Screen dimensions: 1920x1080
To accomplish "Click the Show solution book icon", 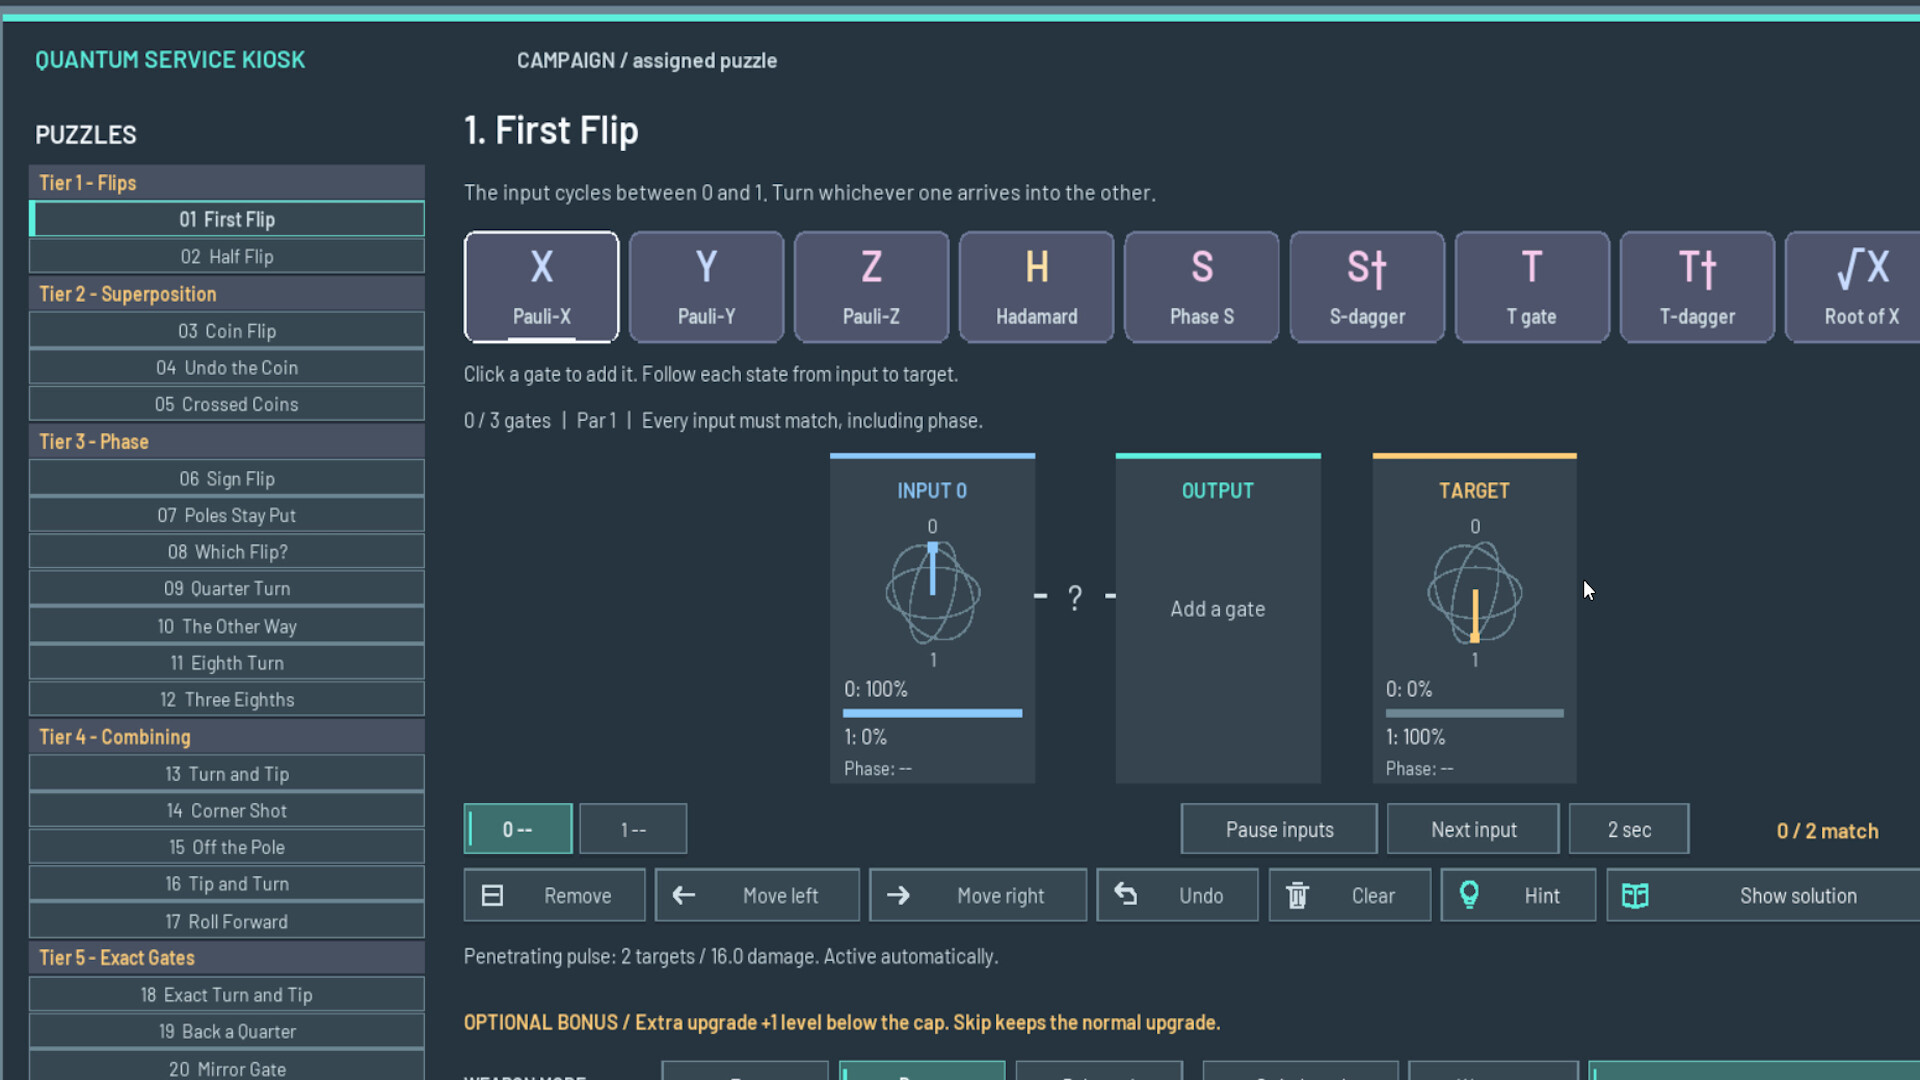I will [1635, 895].
